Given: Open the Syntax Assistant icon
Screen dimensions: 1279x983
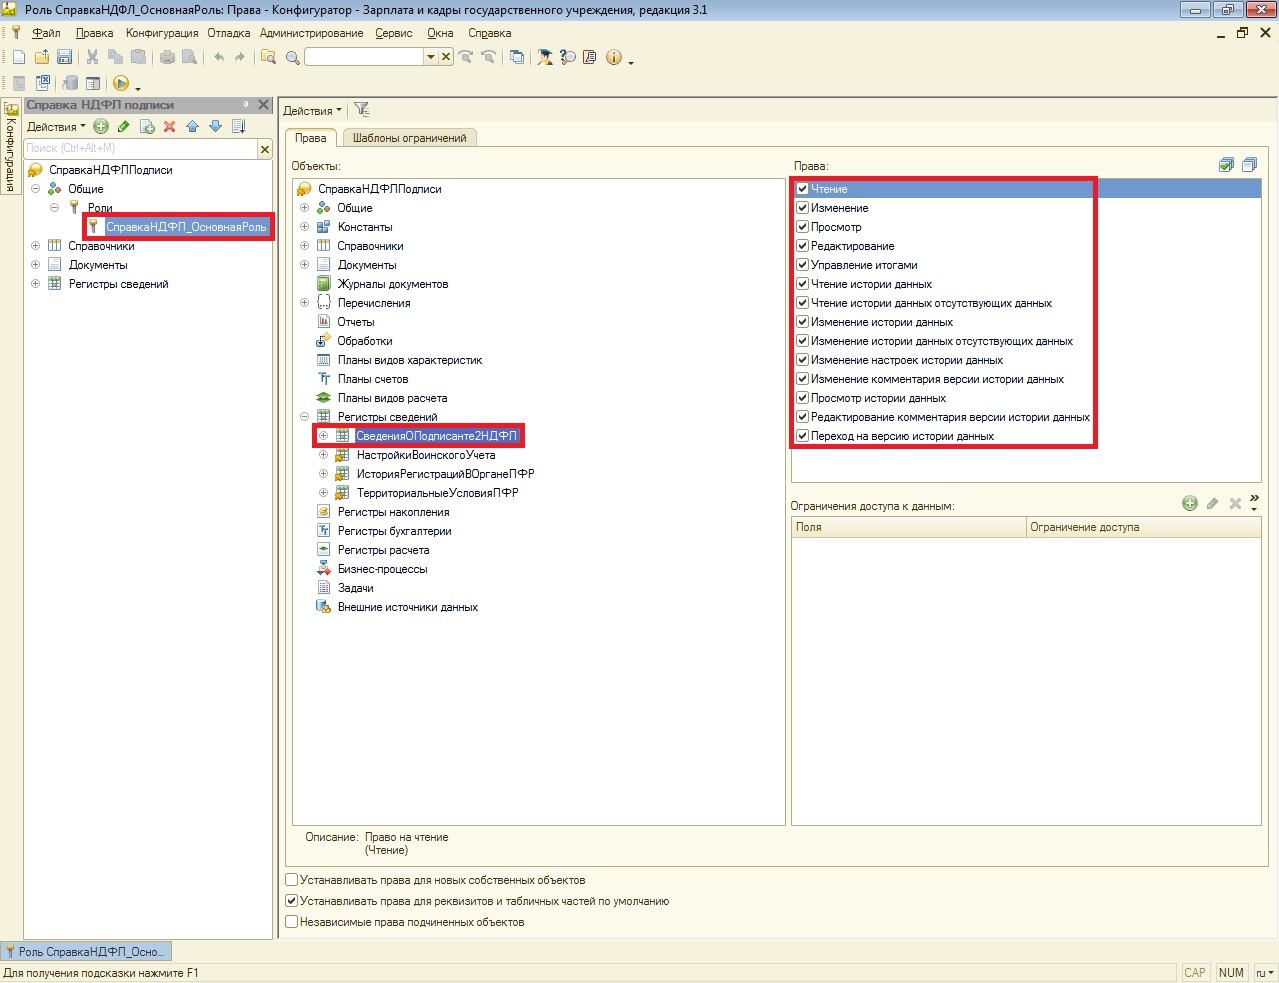Looking at the screenshot, I should 544,57.
